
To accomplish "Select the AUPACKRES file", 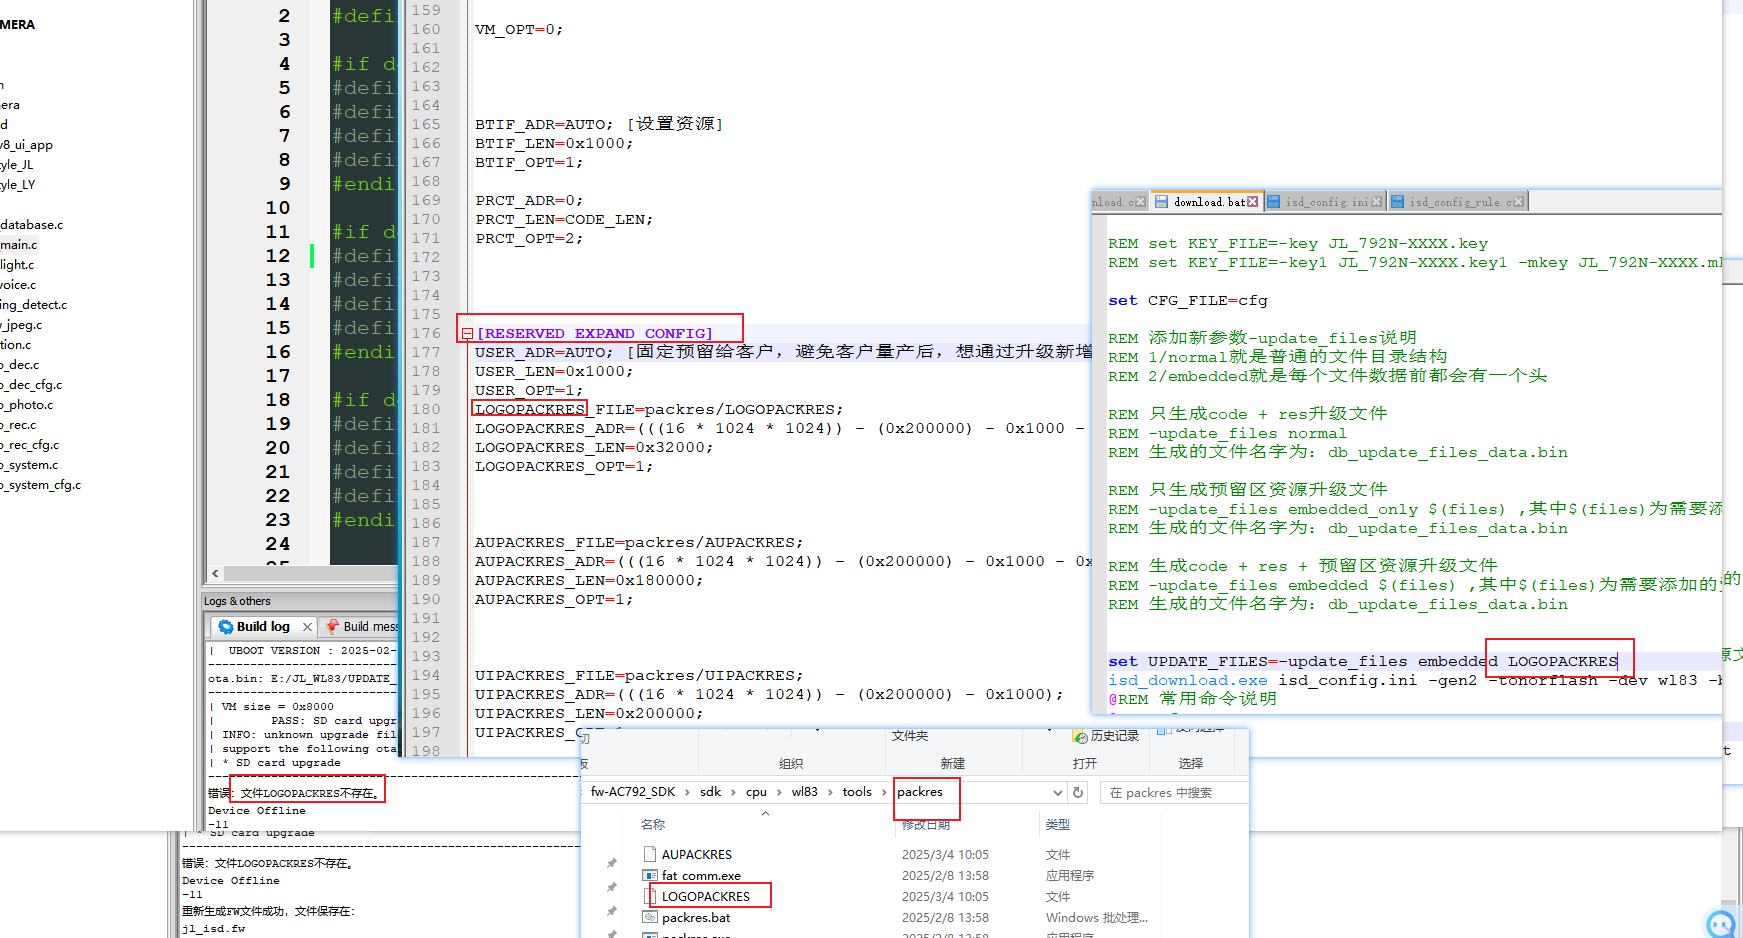I will point(697,855).
